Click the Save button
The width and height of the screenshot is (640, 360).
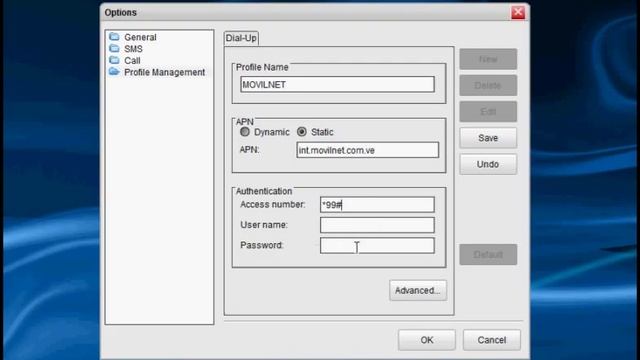[488, 138]
